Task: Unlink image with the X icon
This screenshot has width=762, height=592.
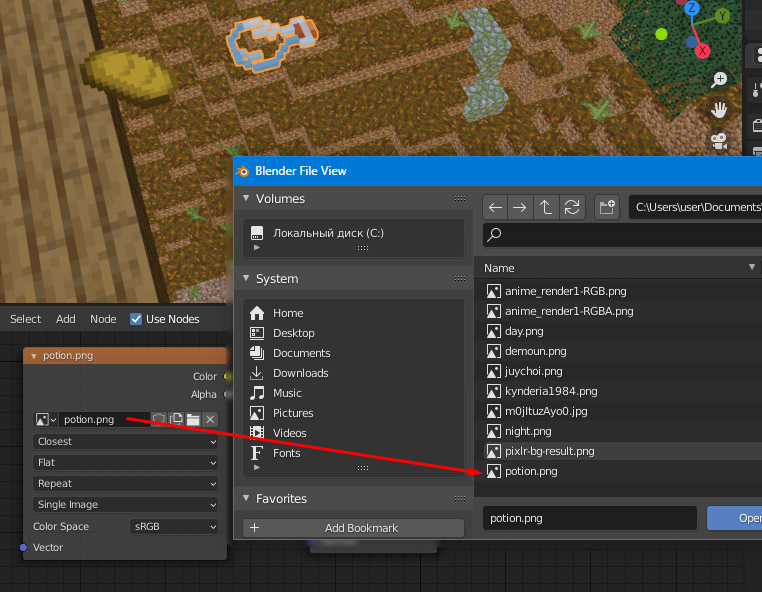Action: point(210,419)
